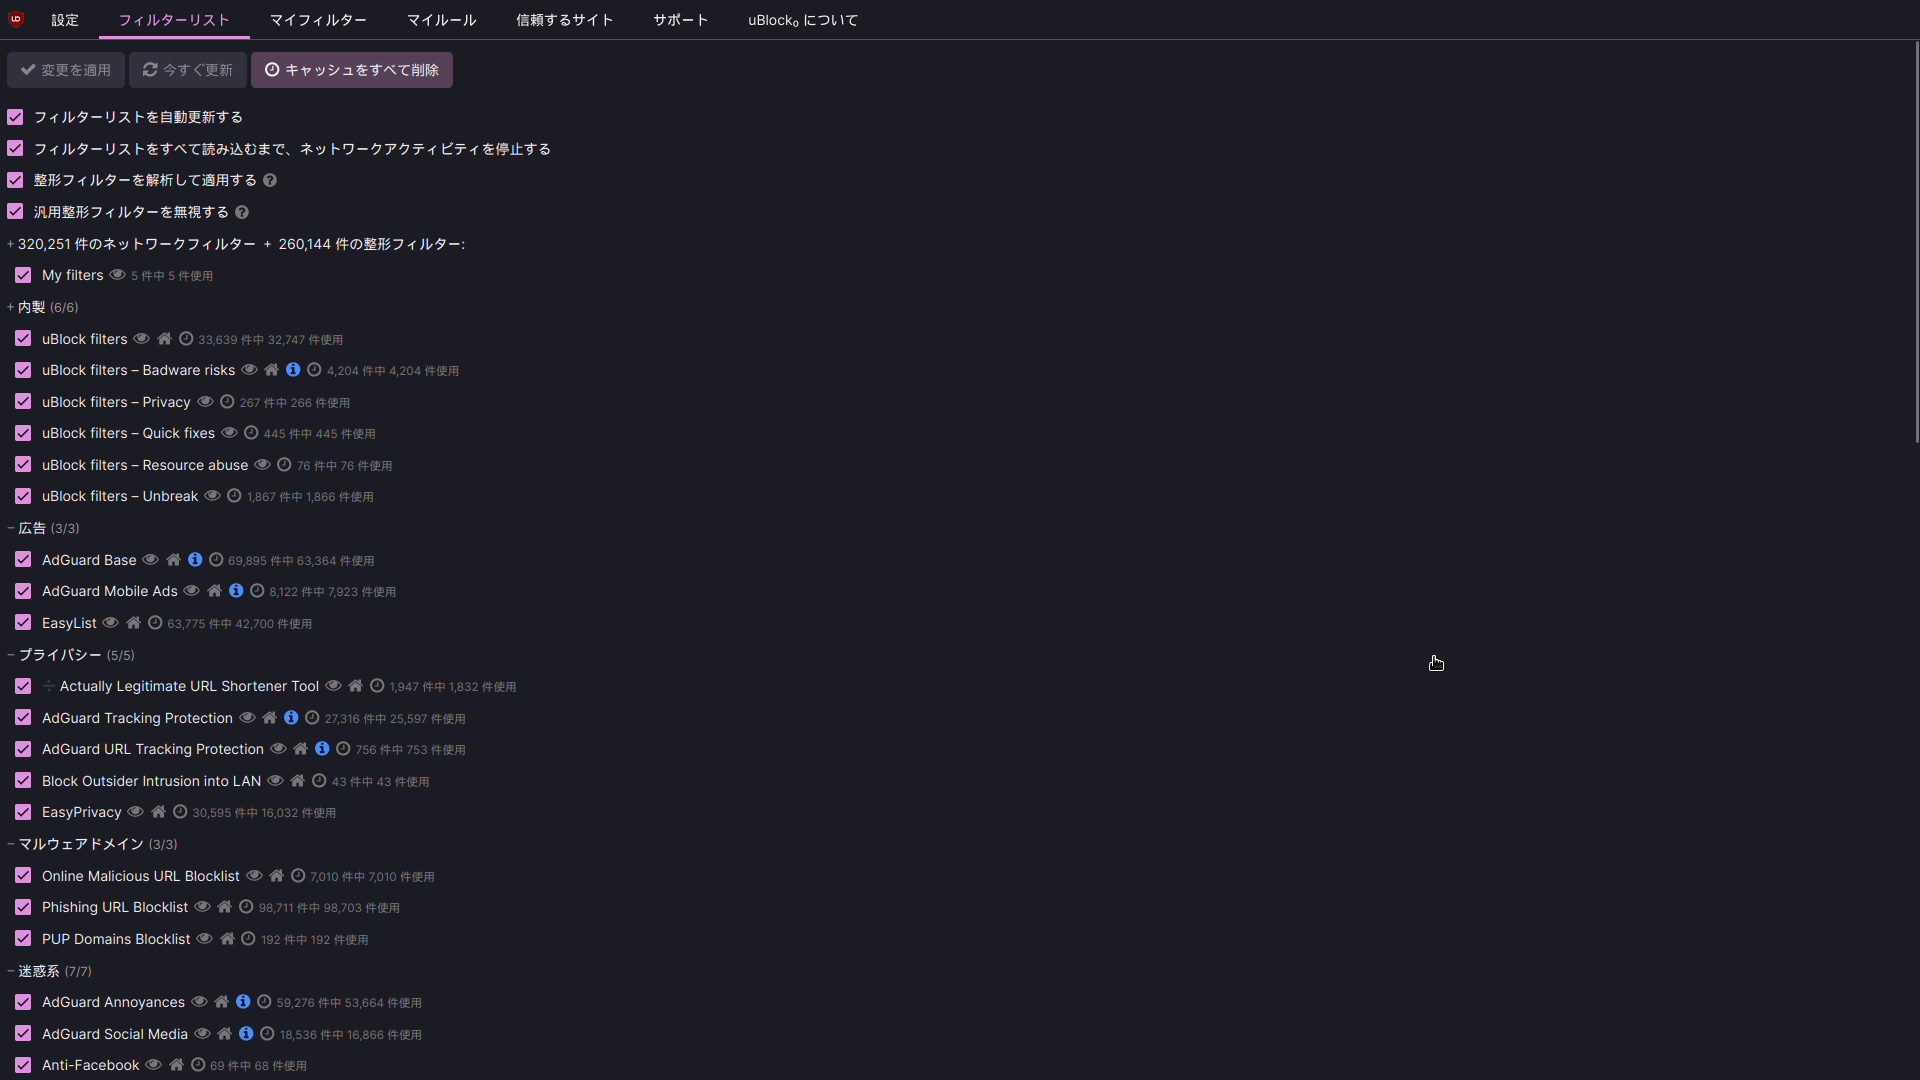Open AdGuard URL Tracking Protection home icon
The height and width of the screenshot is (1080, 1920).
point(300,749)
